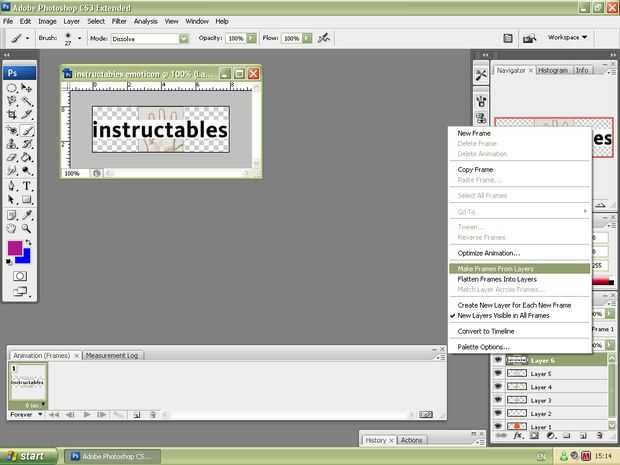The height and width of the screenshot is (465, 620).
Task: Open the Workspace dropdown
Action: click(567, 37)
